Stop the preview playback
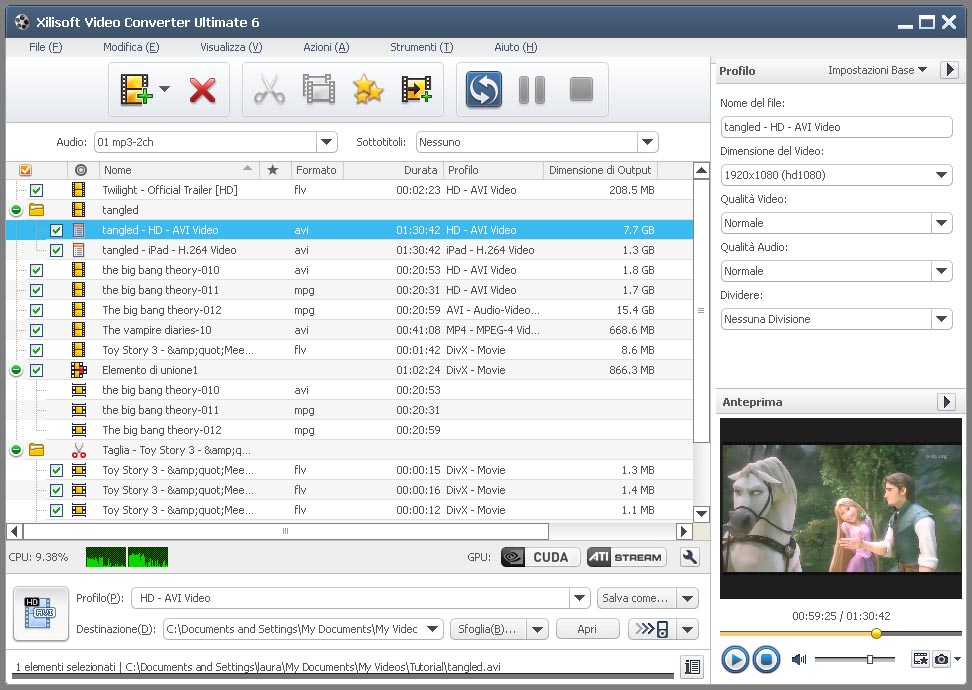 click(x=766, y=659)
